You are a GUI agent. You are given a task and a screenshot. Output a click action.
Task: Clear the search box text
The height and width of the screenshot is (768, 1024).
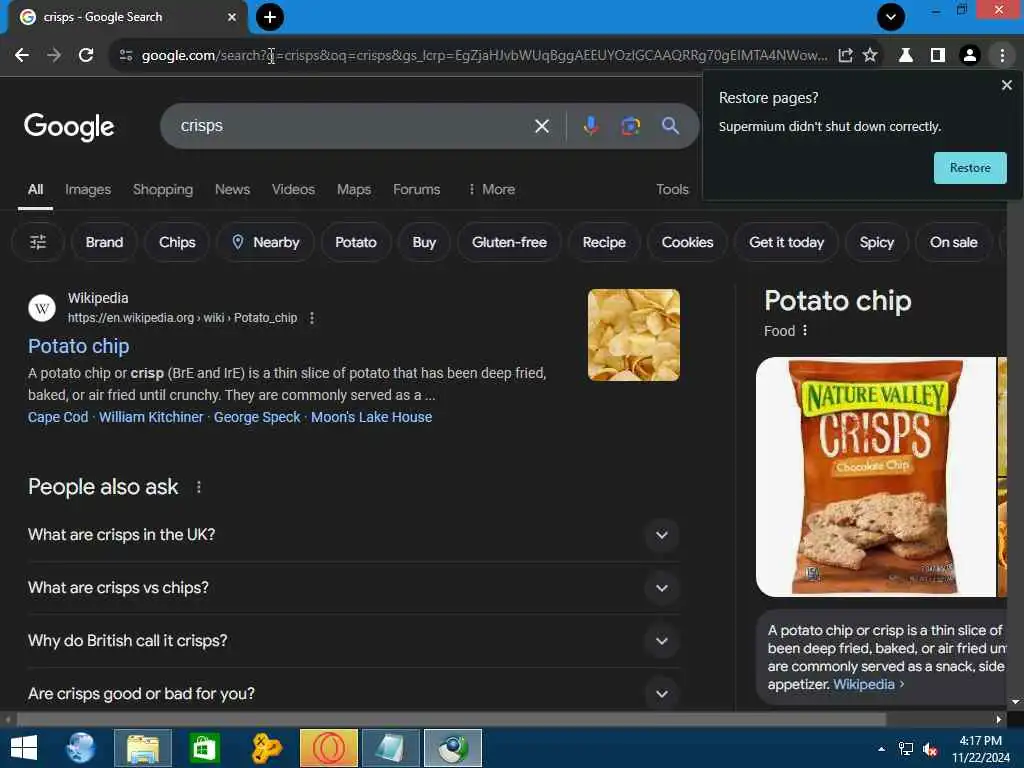(541, 126)
